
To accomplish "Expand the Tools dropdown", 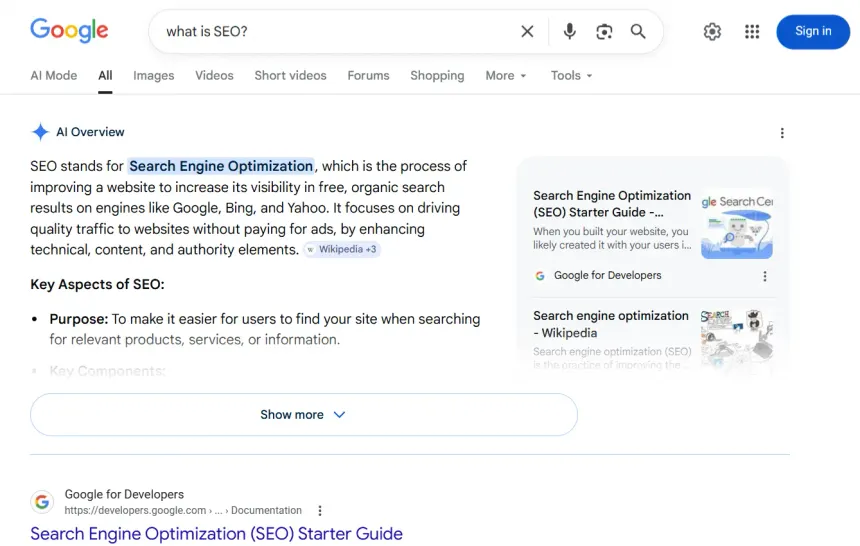I will pos(572,76).
